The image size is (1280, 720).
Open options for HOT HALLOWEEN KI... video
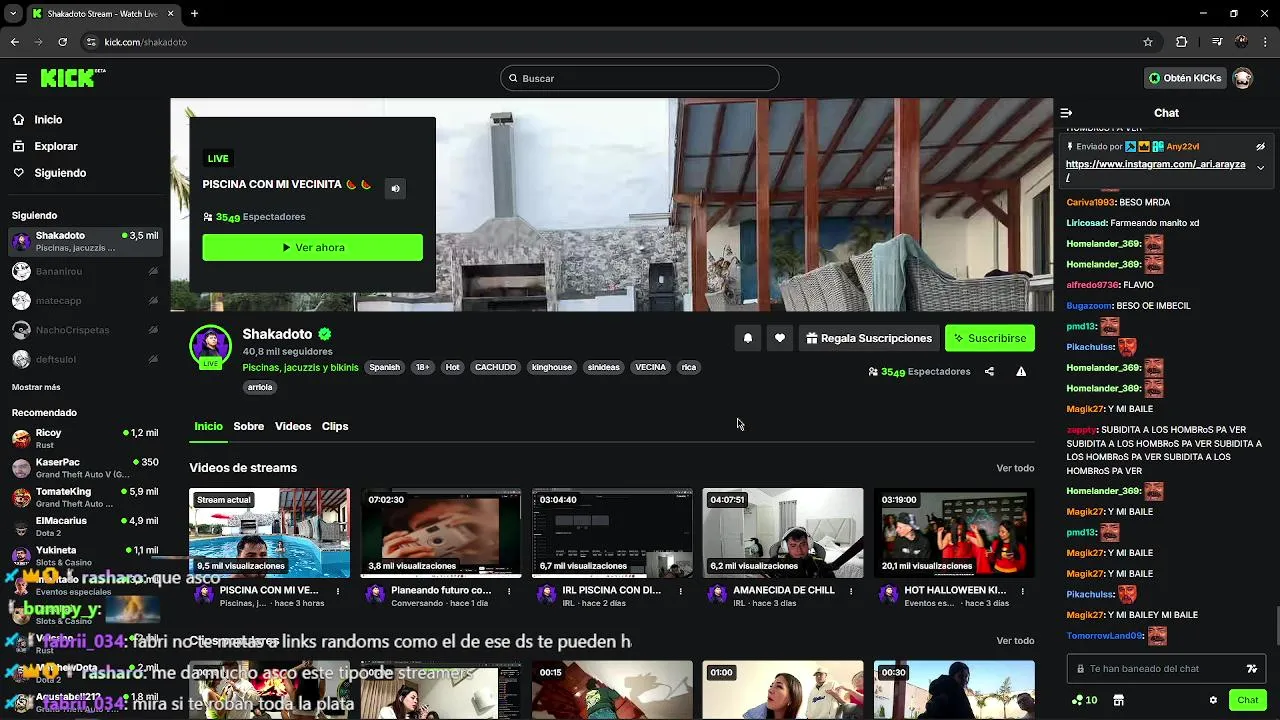(1023, 591)
